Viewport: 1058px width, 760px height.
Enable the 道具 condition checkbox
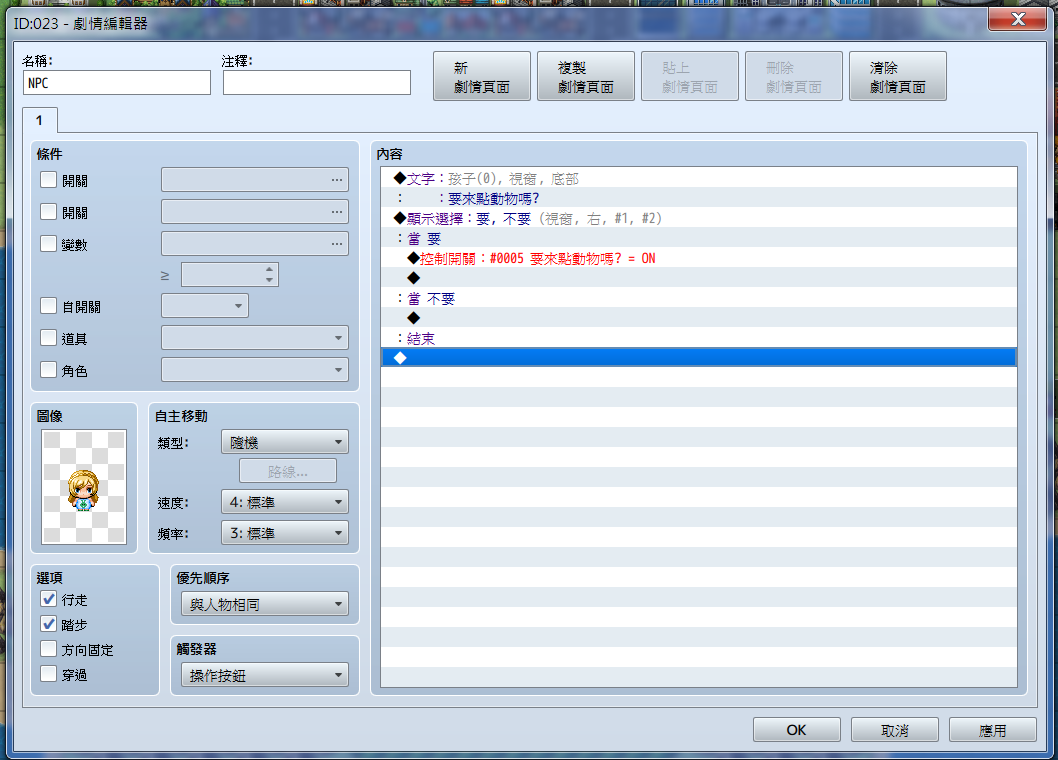coord(49,338)
